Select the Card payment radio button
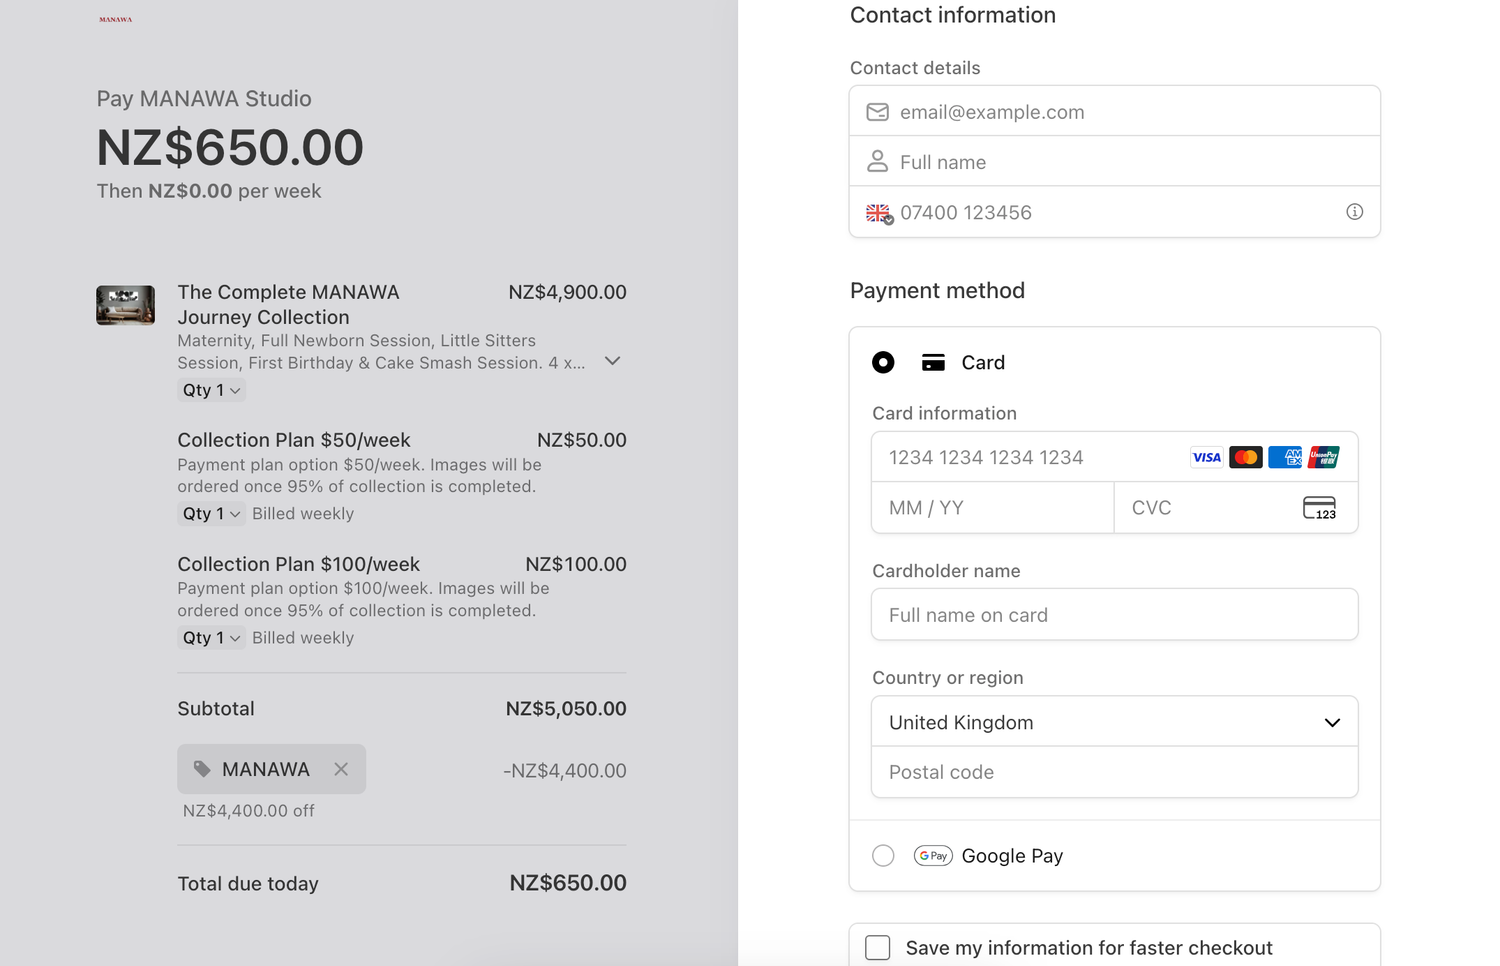Screen dimensions: 1500x966 (883, 362)
